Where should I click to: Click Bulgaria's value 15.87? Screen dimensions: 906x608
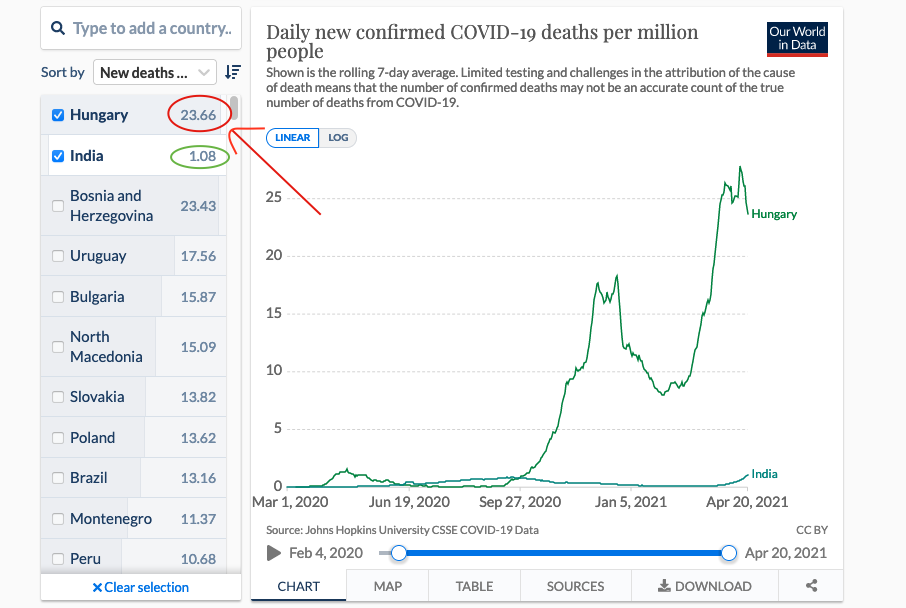[x=198, y=297]
